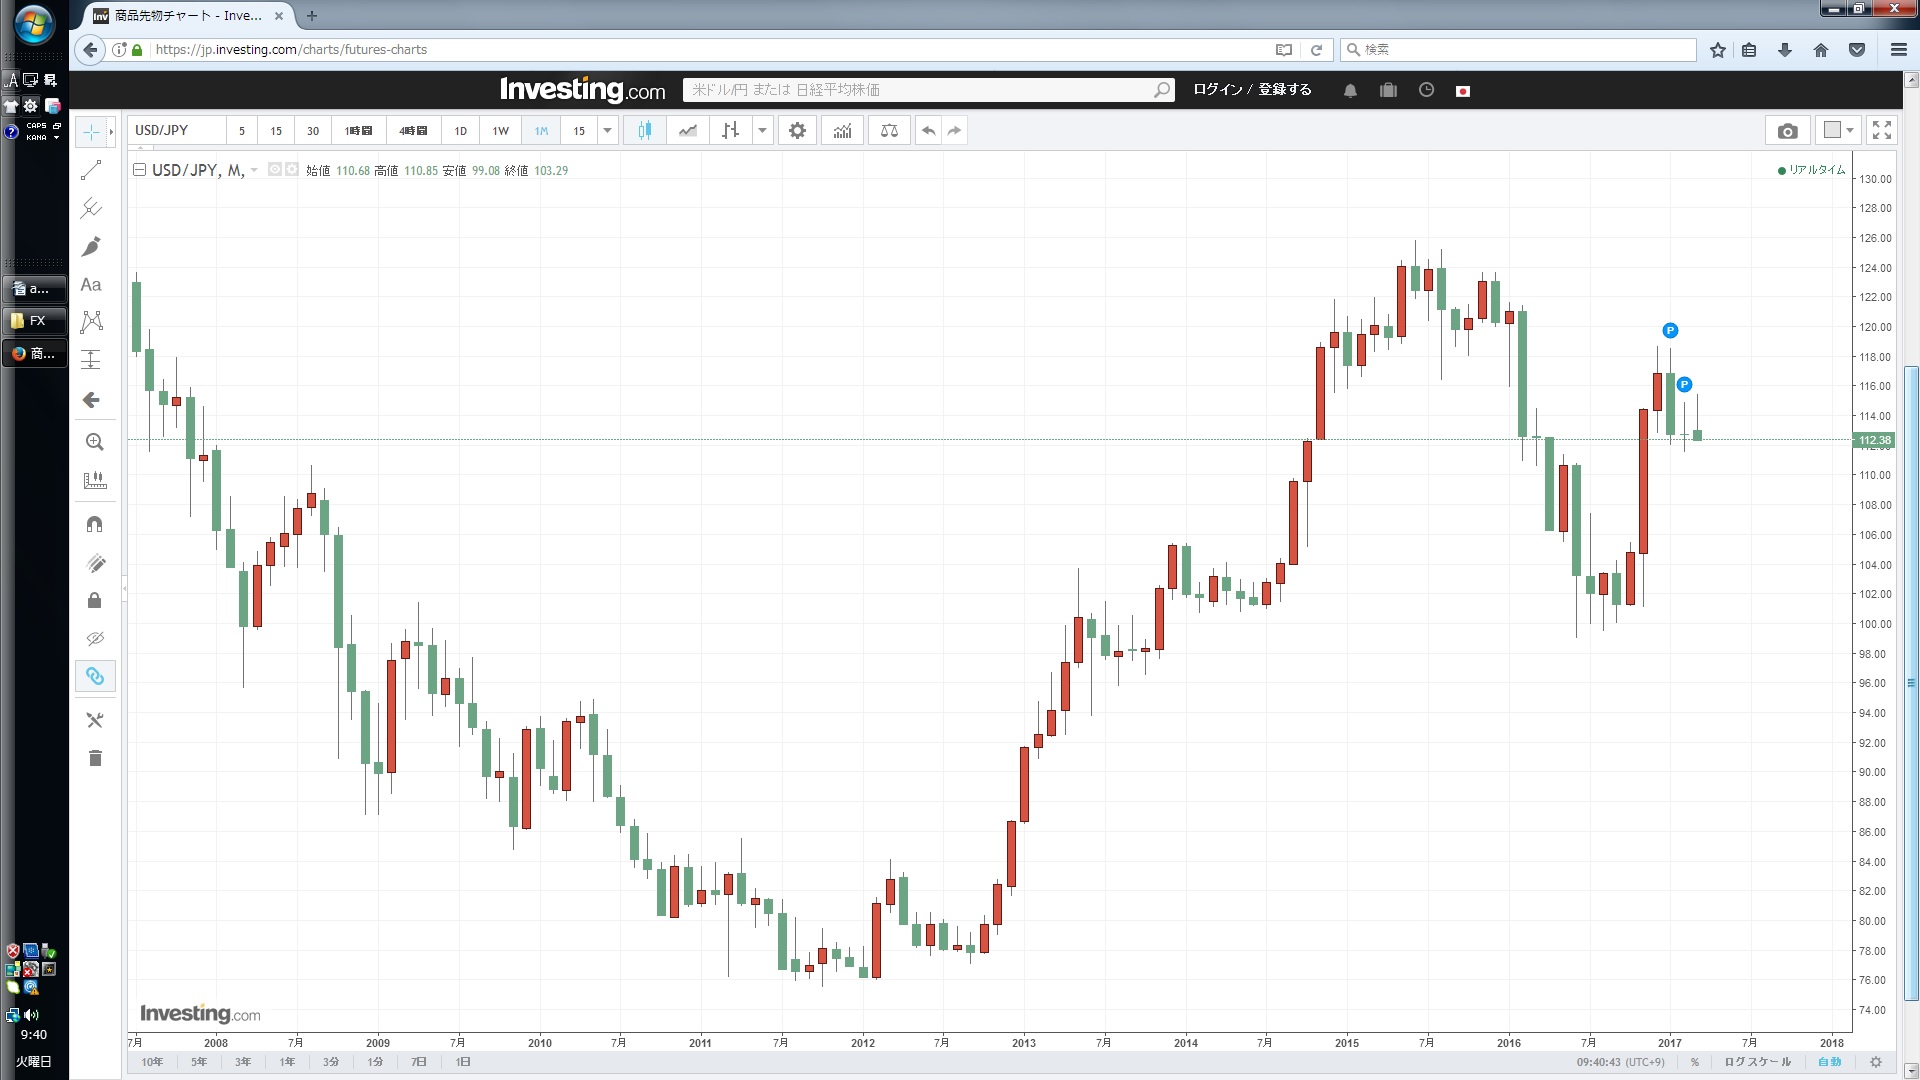Select the trend line drawing tool

click(91, 170)
